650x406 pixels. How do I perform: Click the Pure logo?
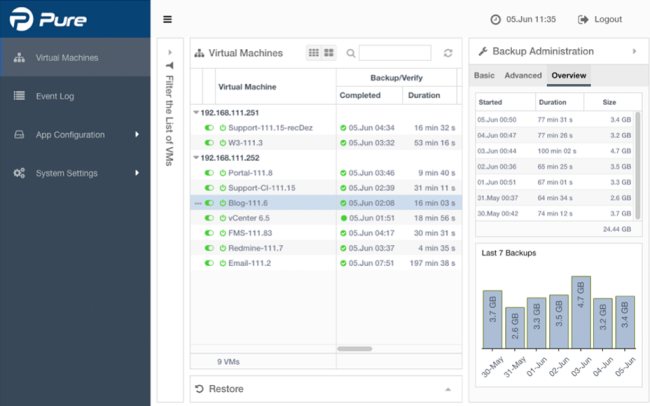click(x=48, y=19)
